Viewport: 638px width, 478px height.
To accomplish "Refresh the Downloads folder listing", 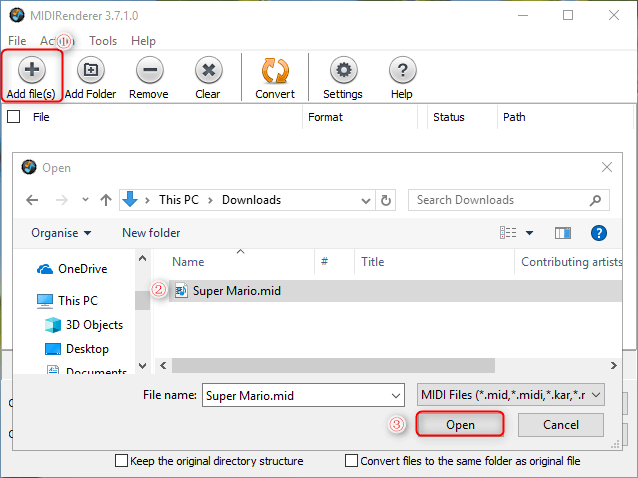I will click(387, 200).
